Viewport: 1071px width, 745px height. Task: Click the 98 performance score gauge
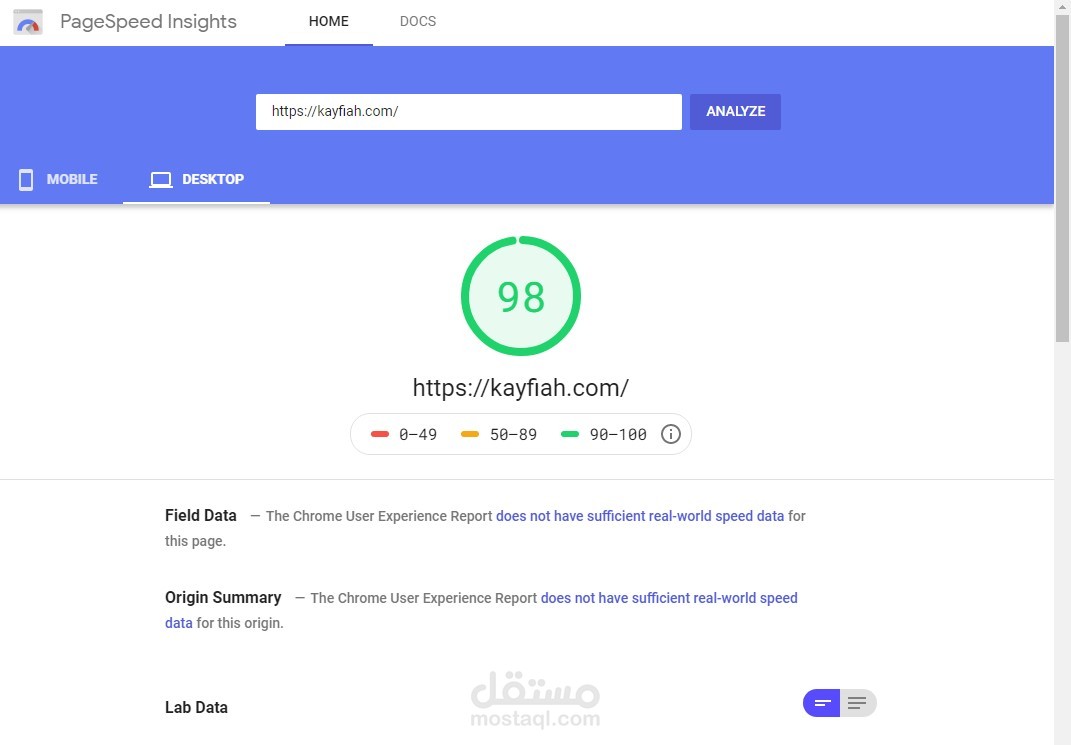click(x=521, y=296)
